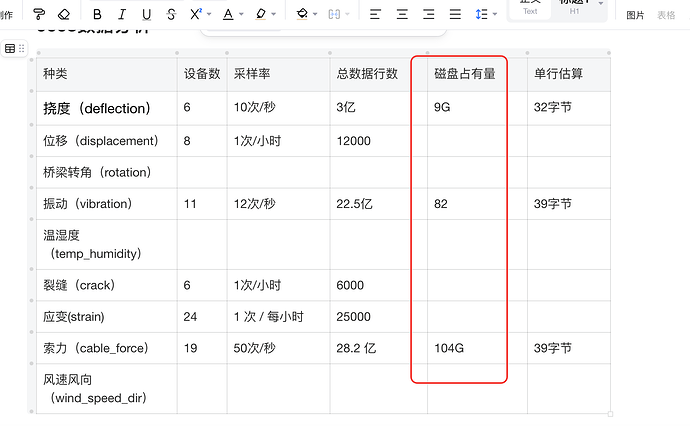690x426 pixels.
Task: Open the superscript options dropdown arrow
Action: [209, 15]
